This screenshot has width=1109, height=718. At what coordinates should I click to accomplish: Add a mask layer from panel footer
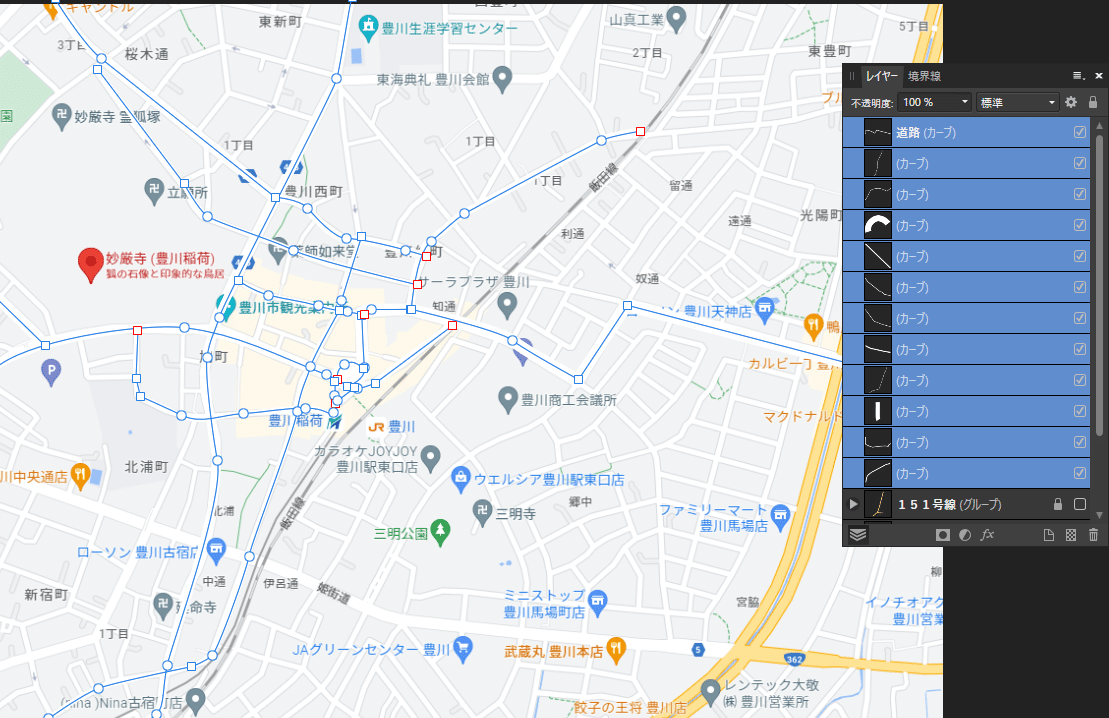[943, 535]
